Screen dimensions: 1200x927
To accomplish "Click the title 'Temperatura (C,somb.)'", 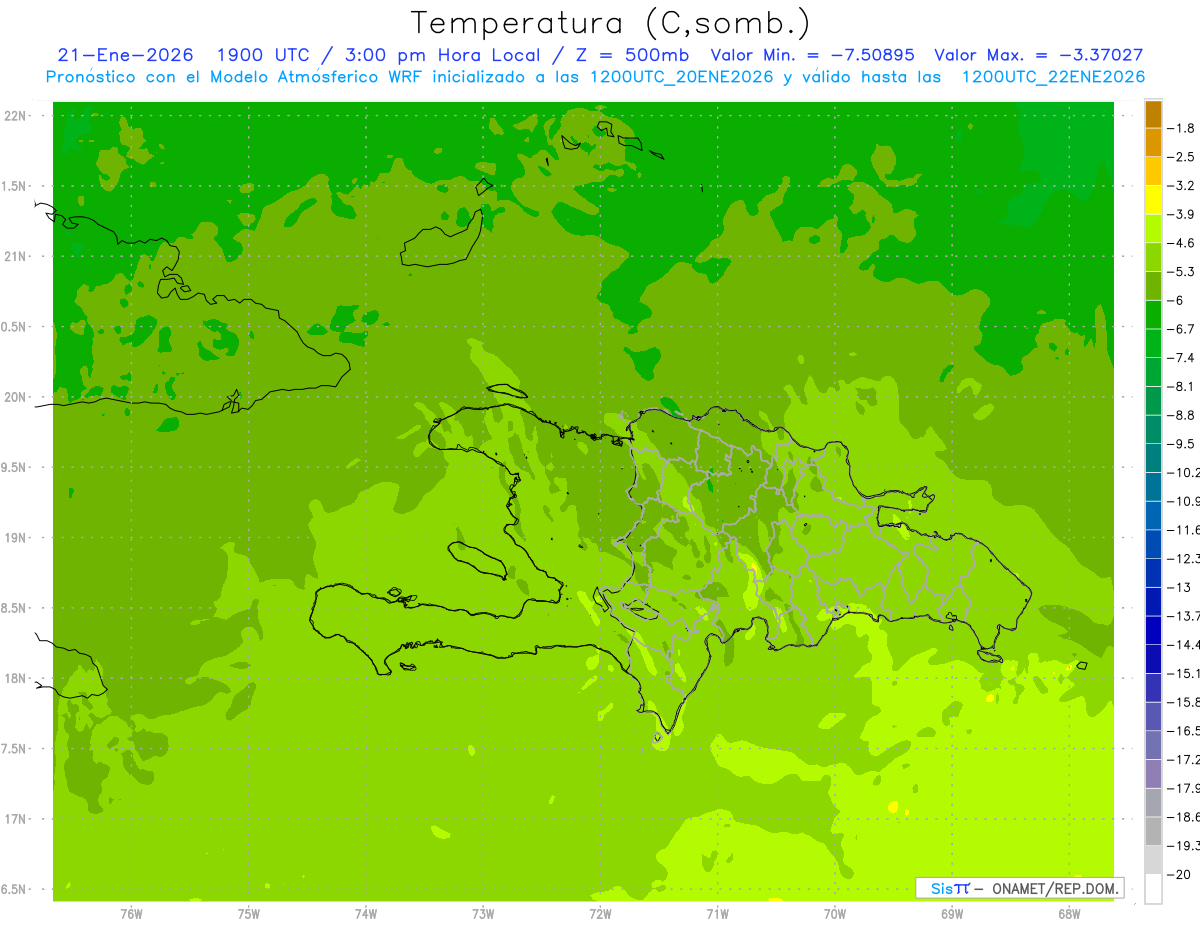I will pos(610,23).
